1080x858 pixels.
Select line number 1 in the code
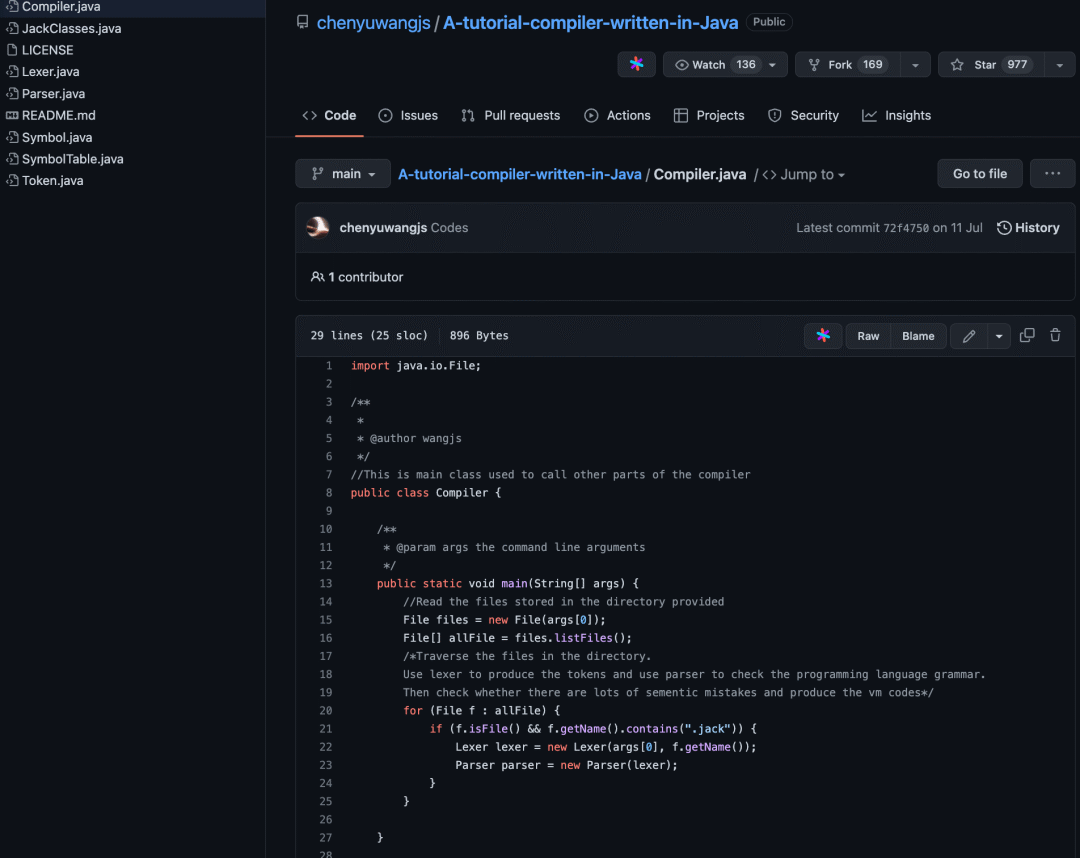coord(329,366)
